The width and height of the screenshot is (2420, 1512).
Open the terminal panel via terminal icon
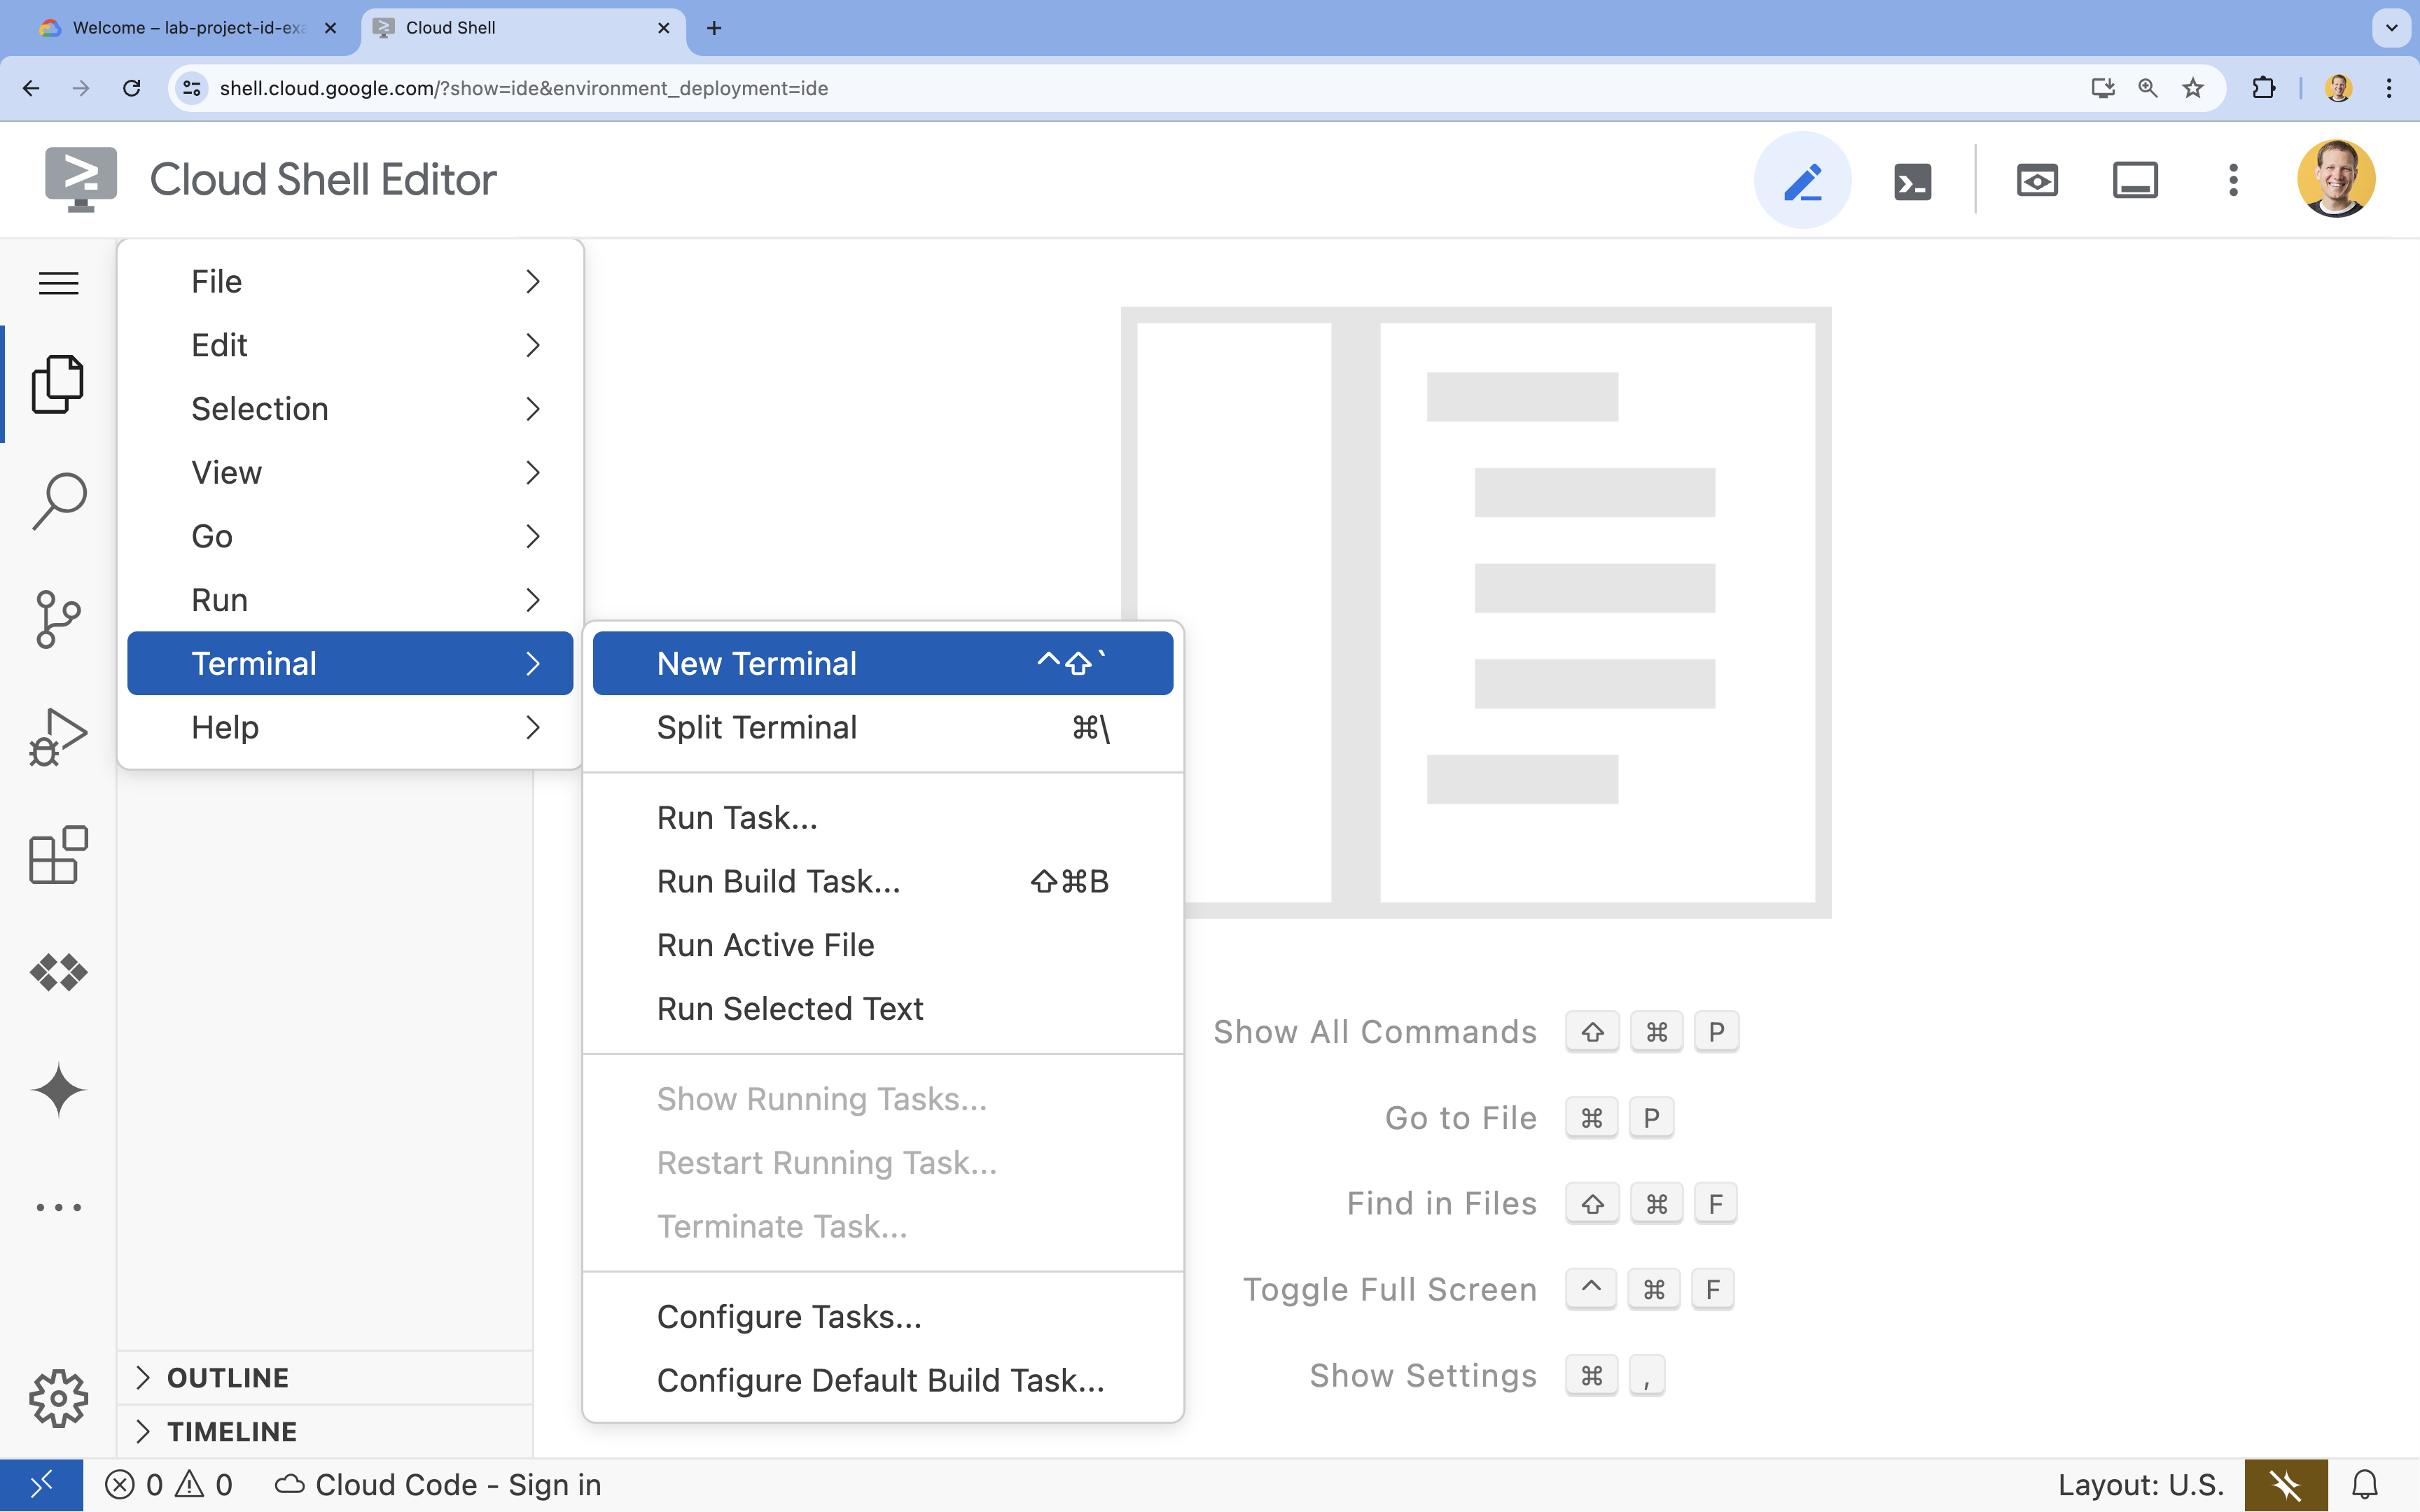[1911, 179]
